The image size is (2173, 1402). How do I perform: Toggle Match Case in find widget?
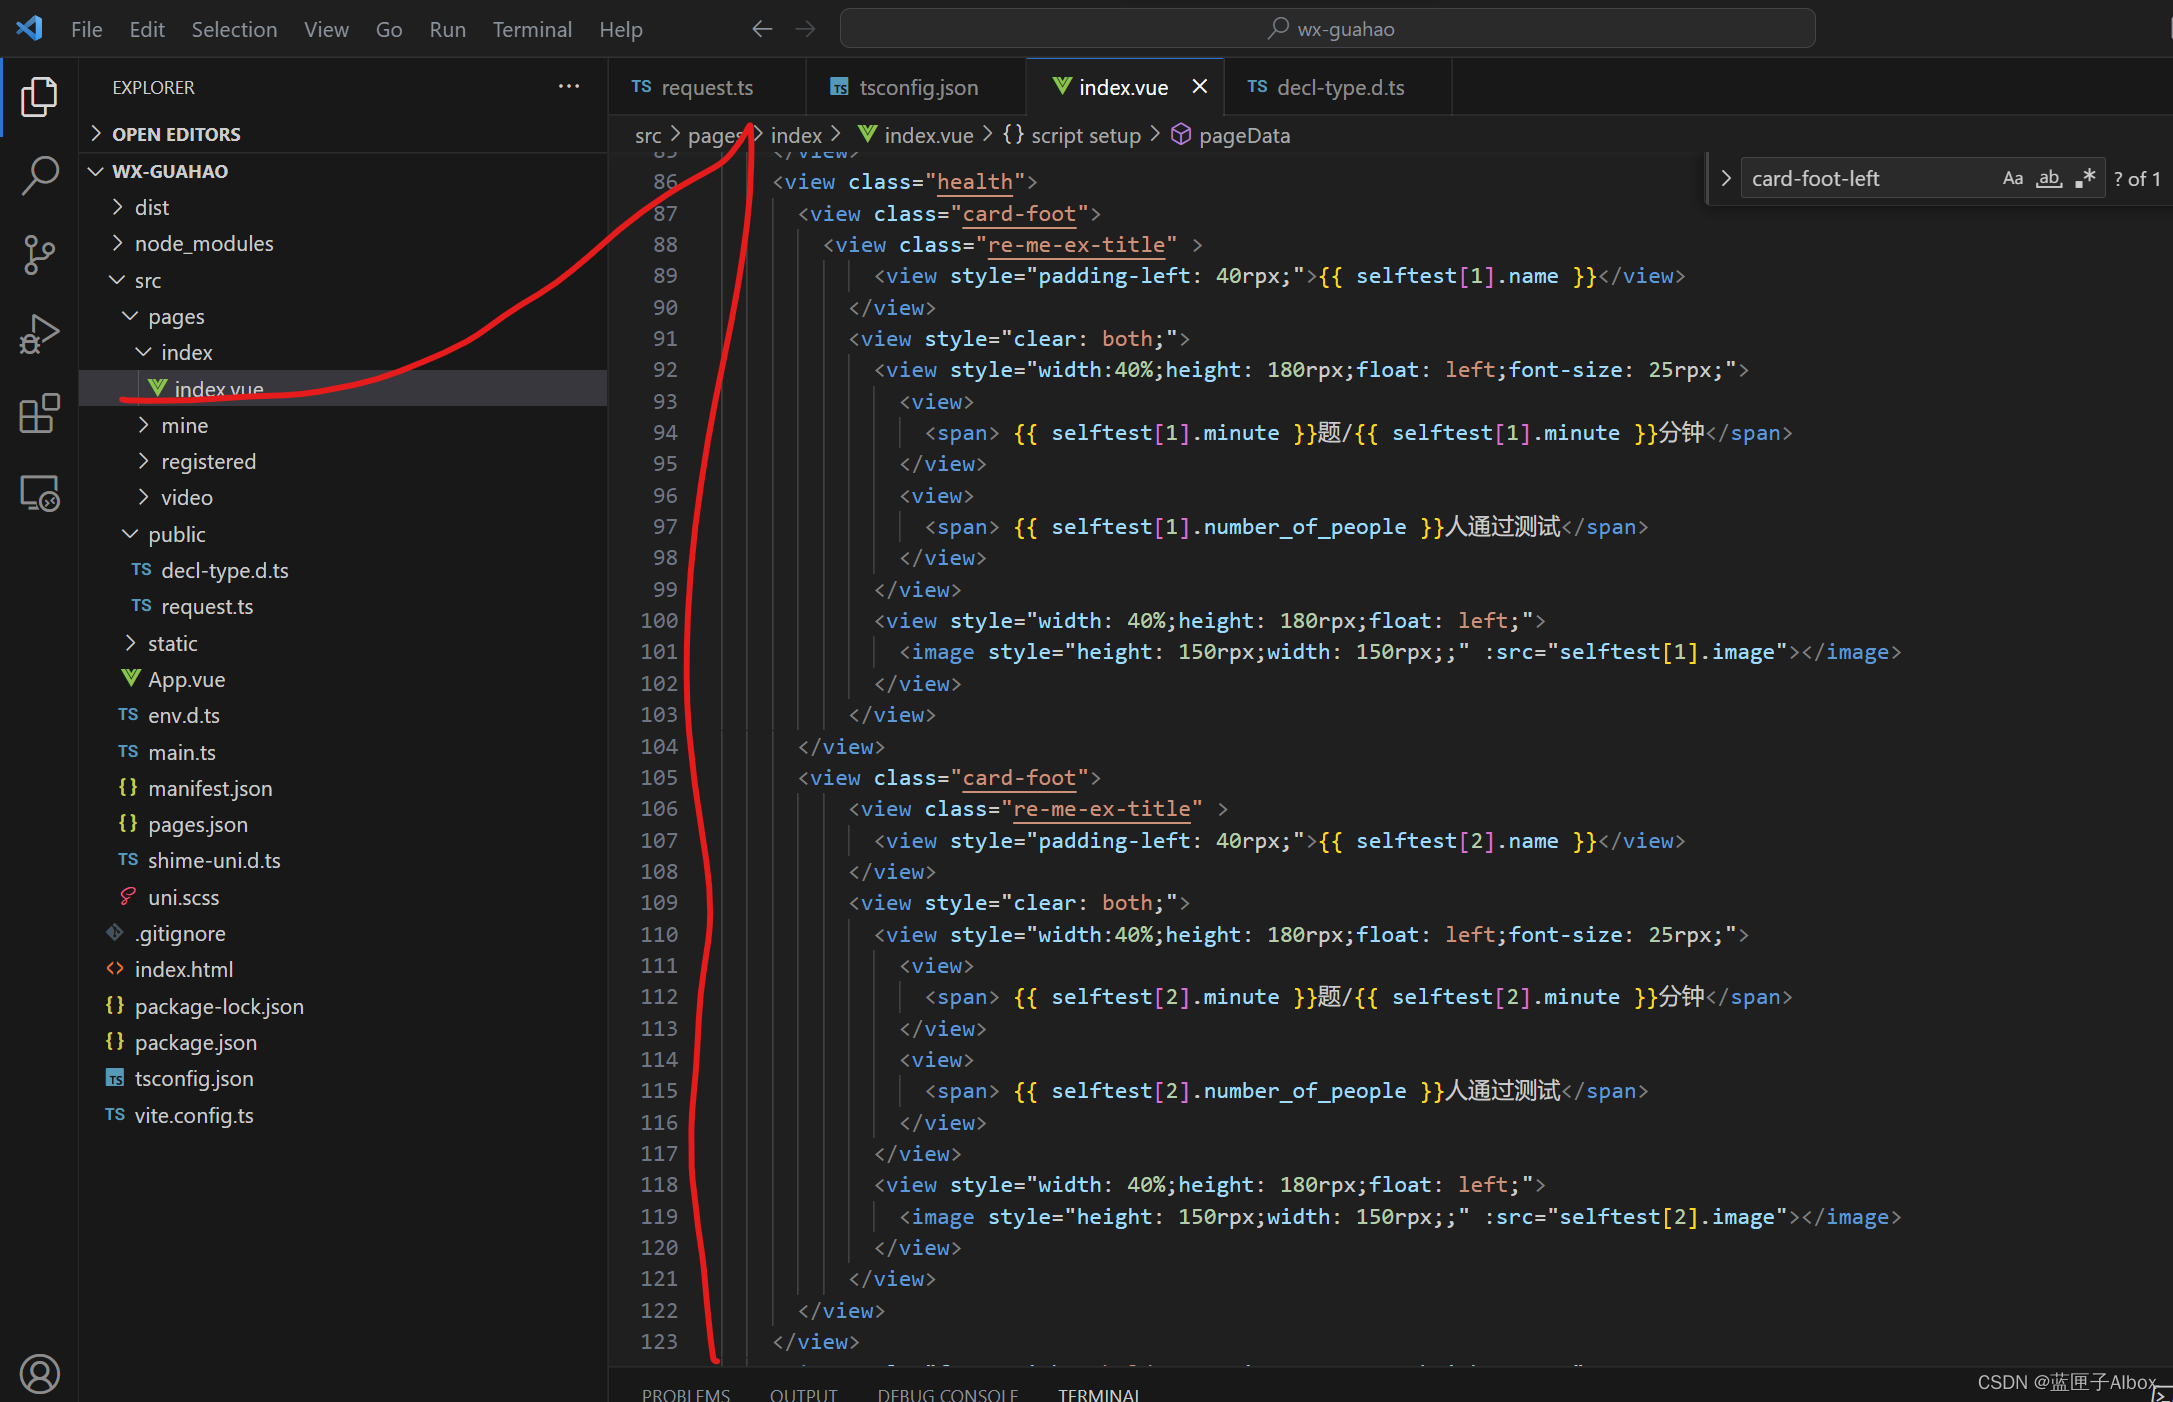[2012, 179]
